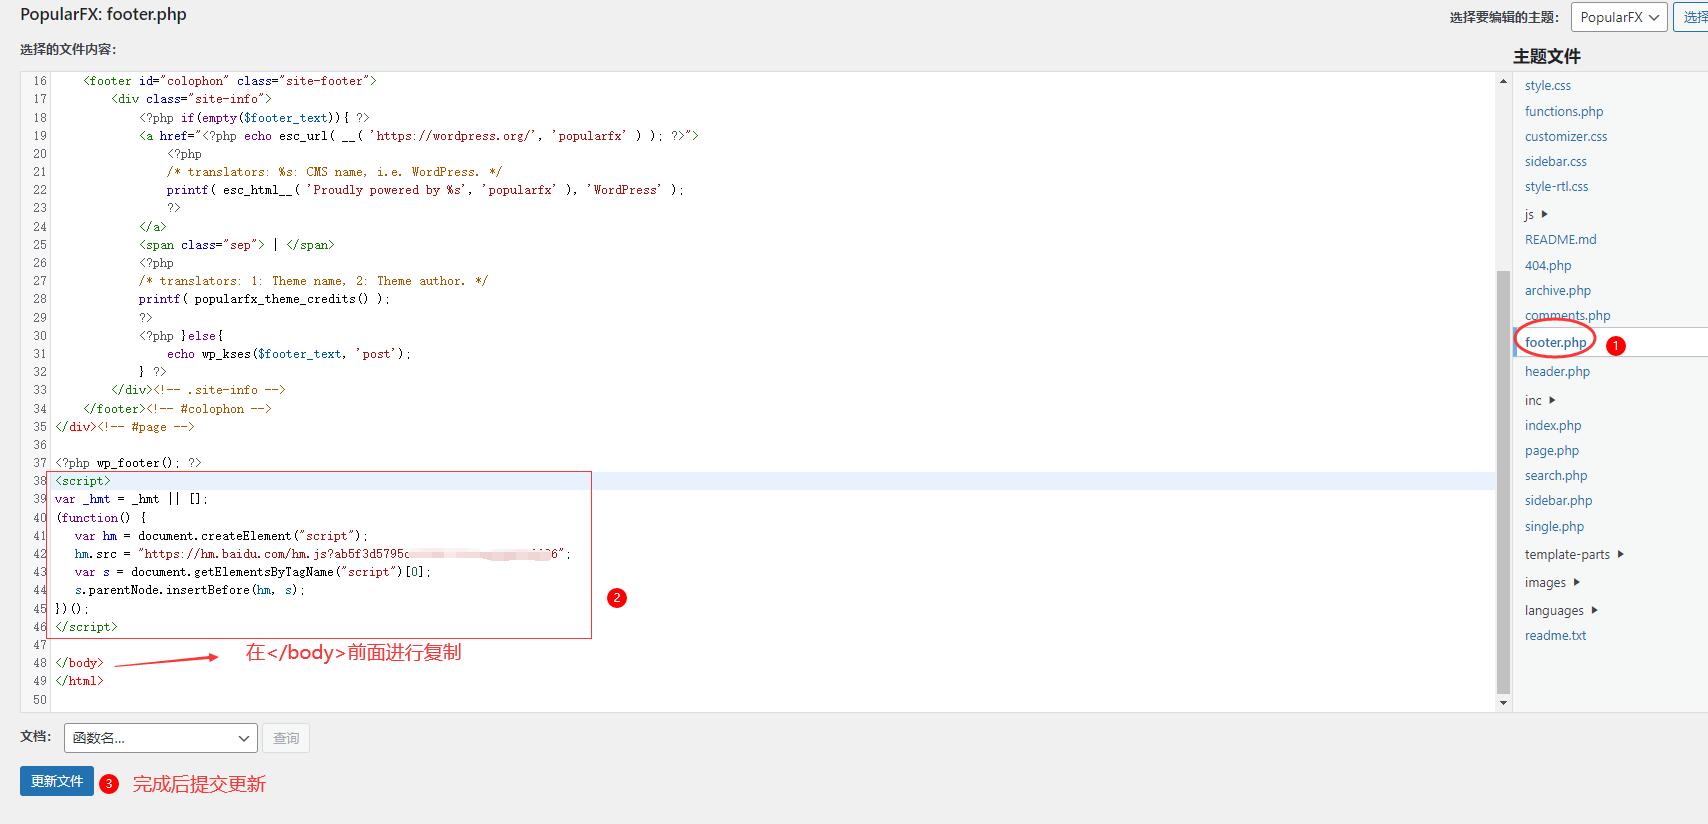
Task: Open index.php theme file
Action: [1553, 425]
